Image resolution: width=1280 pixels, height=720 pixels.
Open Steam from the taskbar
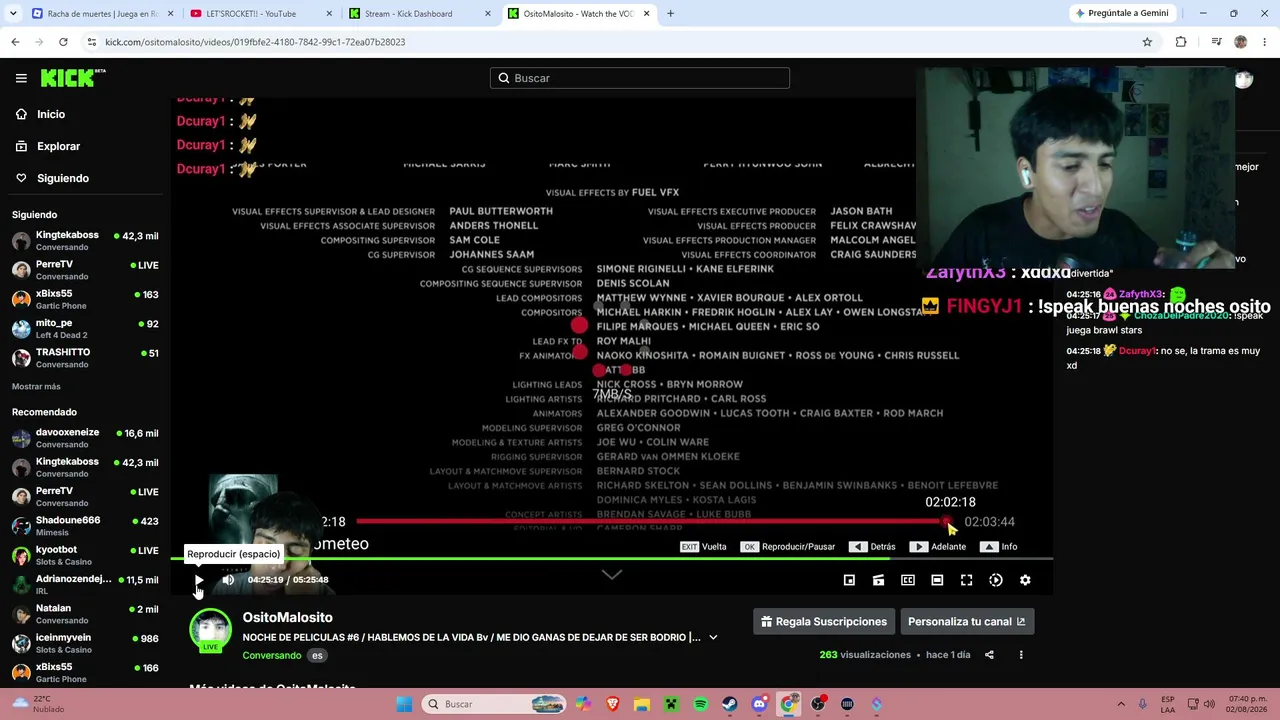pos(730,704)
